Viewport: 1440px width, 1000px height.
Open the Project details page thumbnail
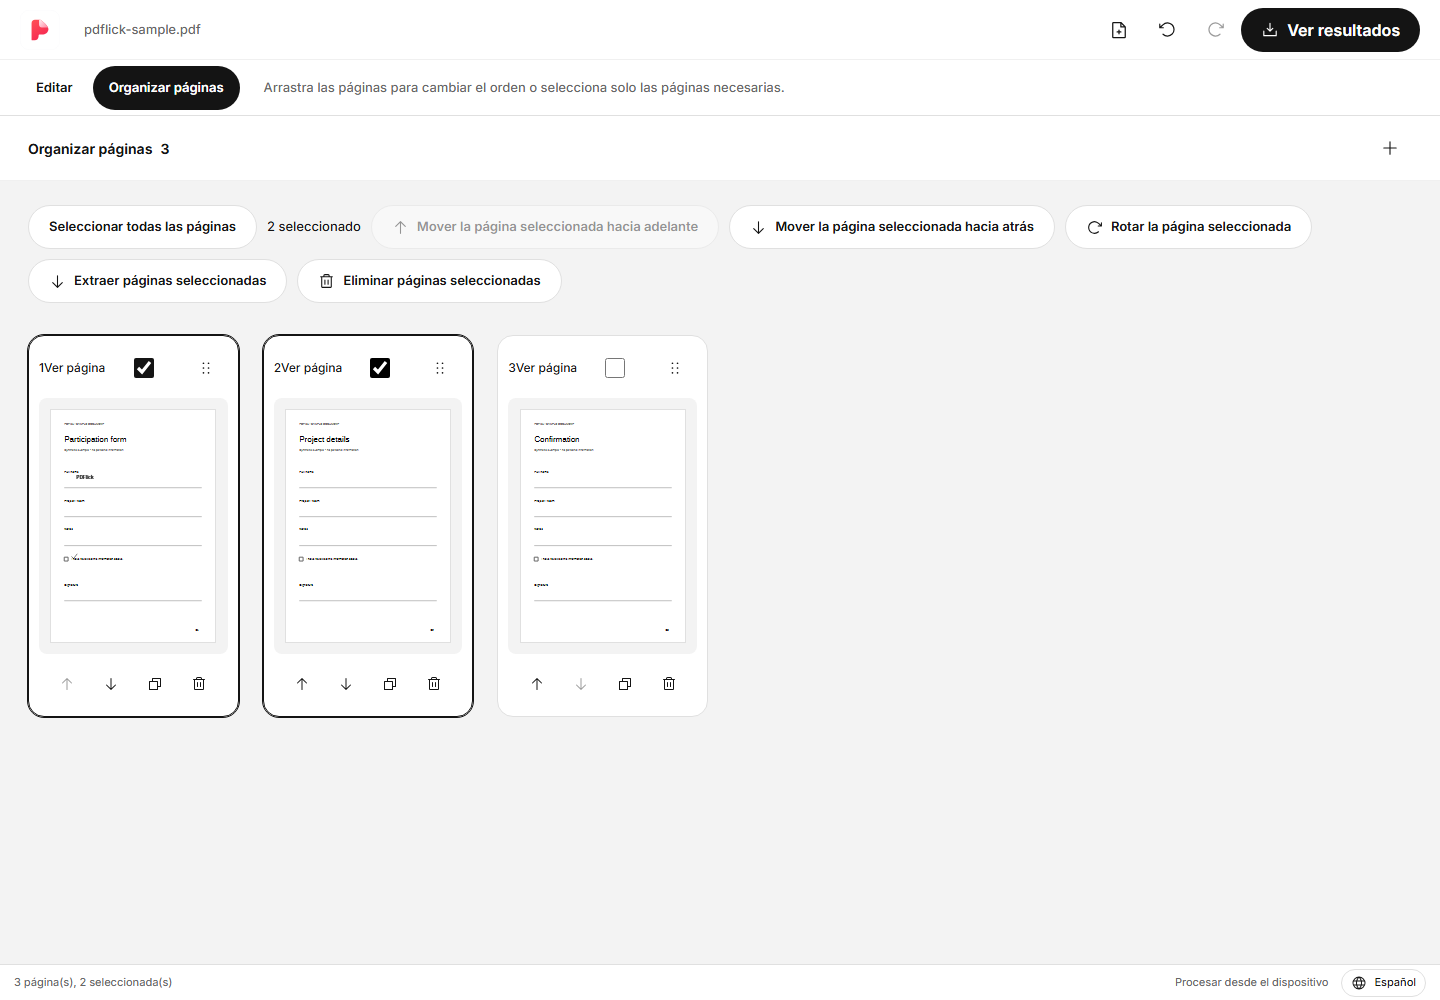tap(368, 526)
